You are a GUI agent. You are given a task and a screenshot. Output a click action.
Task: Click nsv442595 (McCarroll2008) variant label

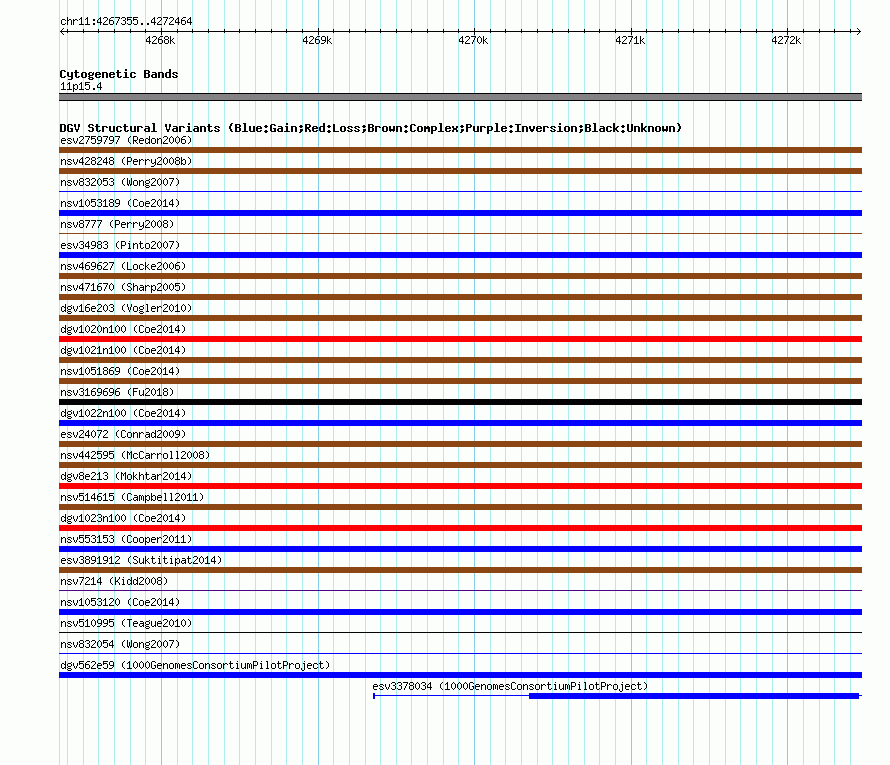click(x=135, y=455)
